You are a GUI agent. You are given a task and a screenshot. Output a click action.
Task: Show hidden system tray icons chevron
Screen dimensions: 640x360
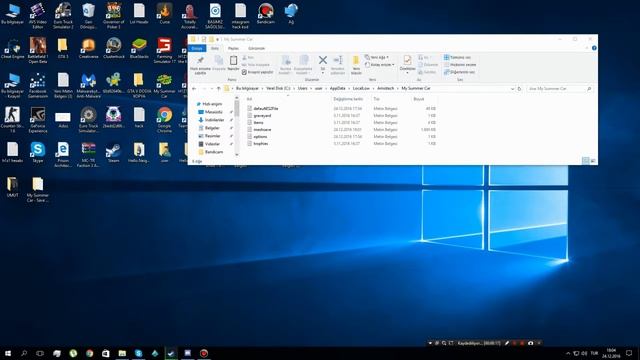[568, 353]
